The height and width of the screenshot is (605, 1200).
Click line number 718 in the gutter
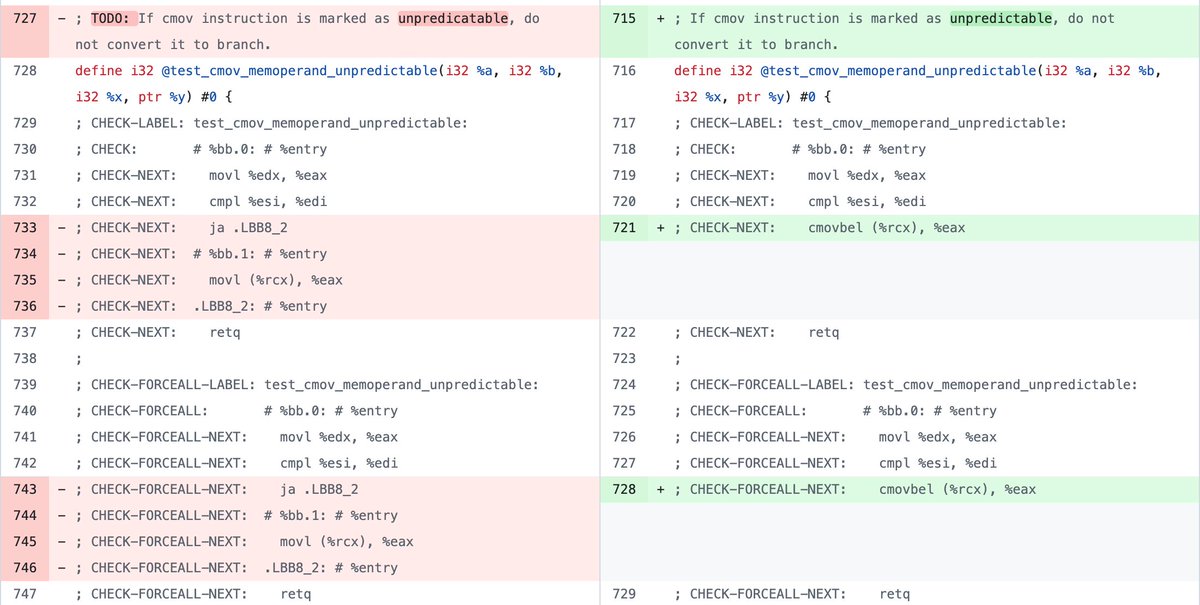[x=624, y=149]
